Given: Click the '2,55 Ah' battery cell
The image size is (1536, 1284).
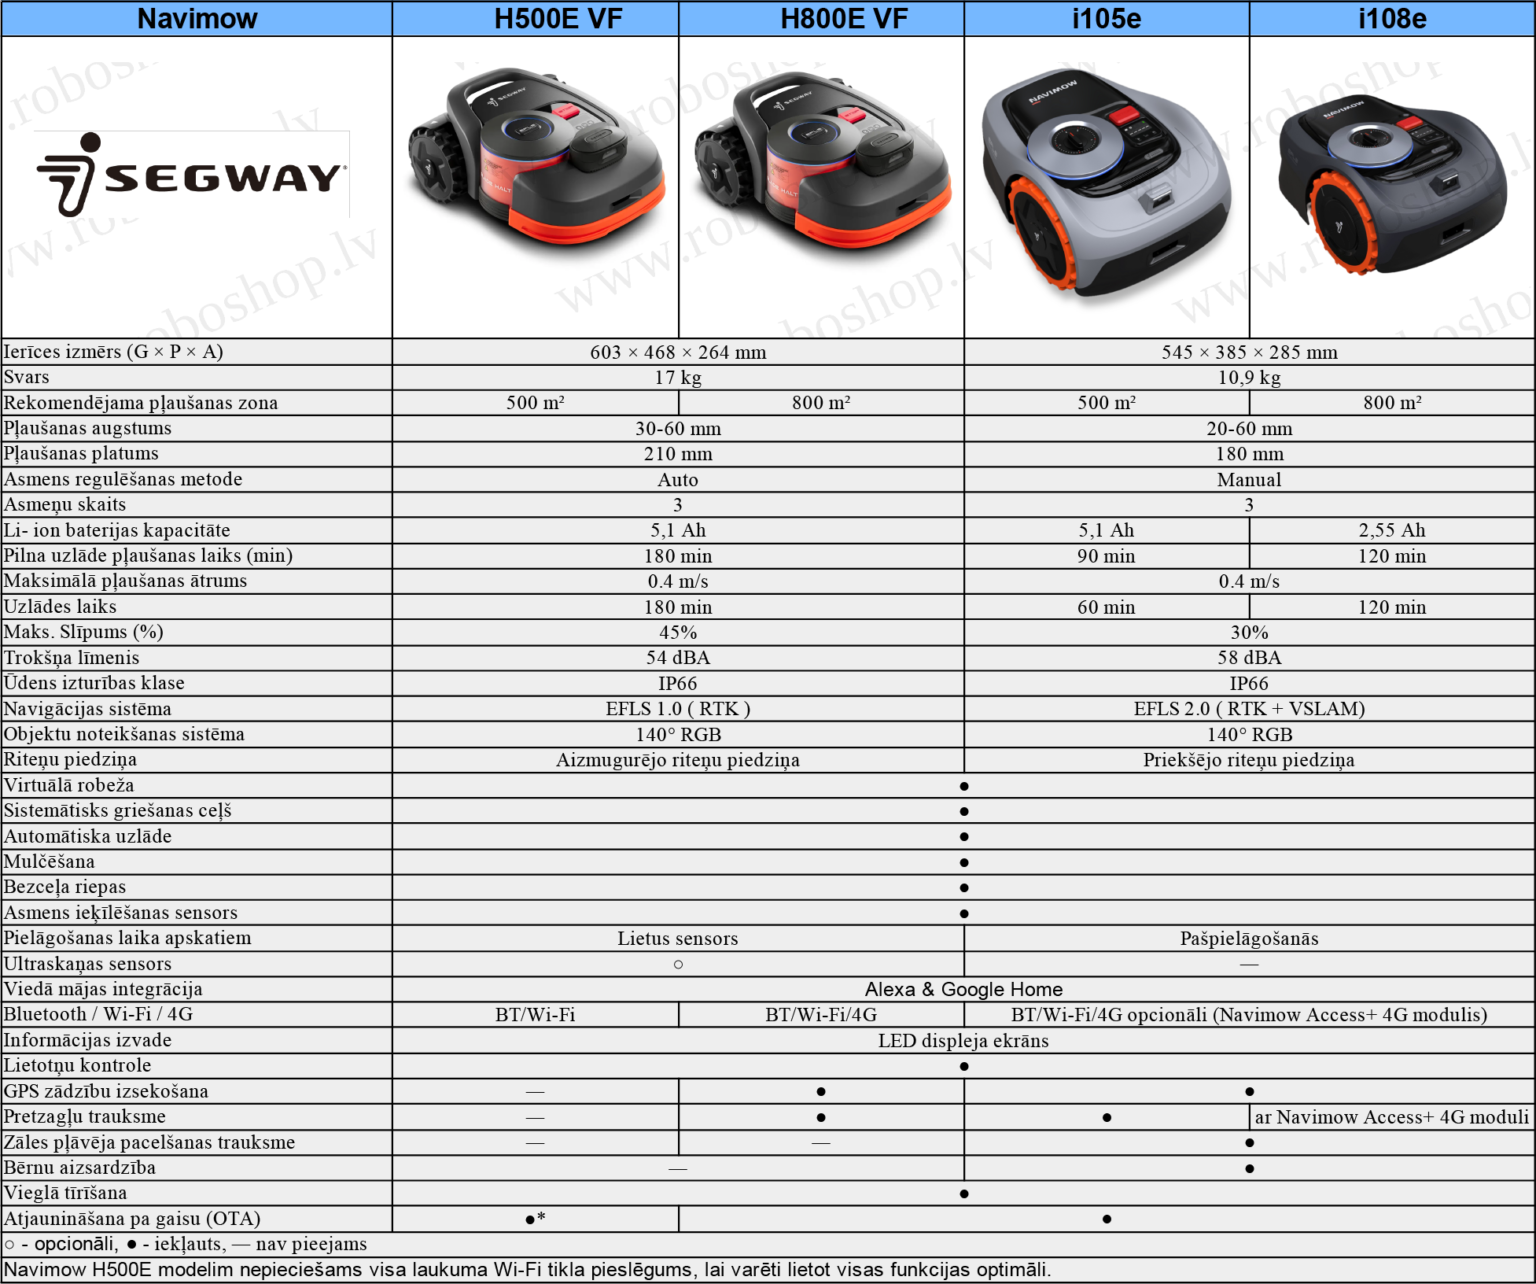Looking at the screenshot, I should coord(1392,530).
